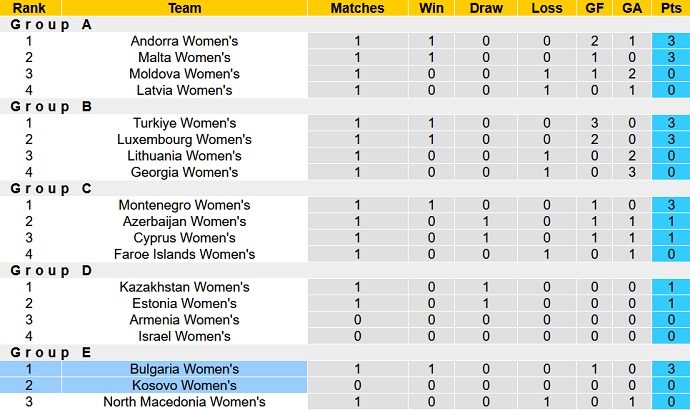
Task: Click the North Macedonia Women's team name
Action: coord(184,402)
